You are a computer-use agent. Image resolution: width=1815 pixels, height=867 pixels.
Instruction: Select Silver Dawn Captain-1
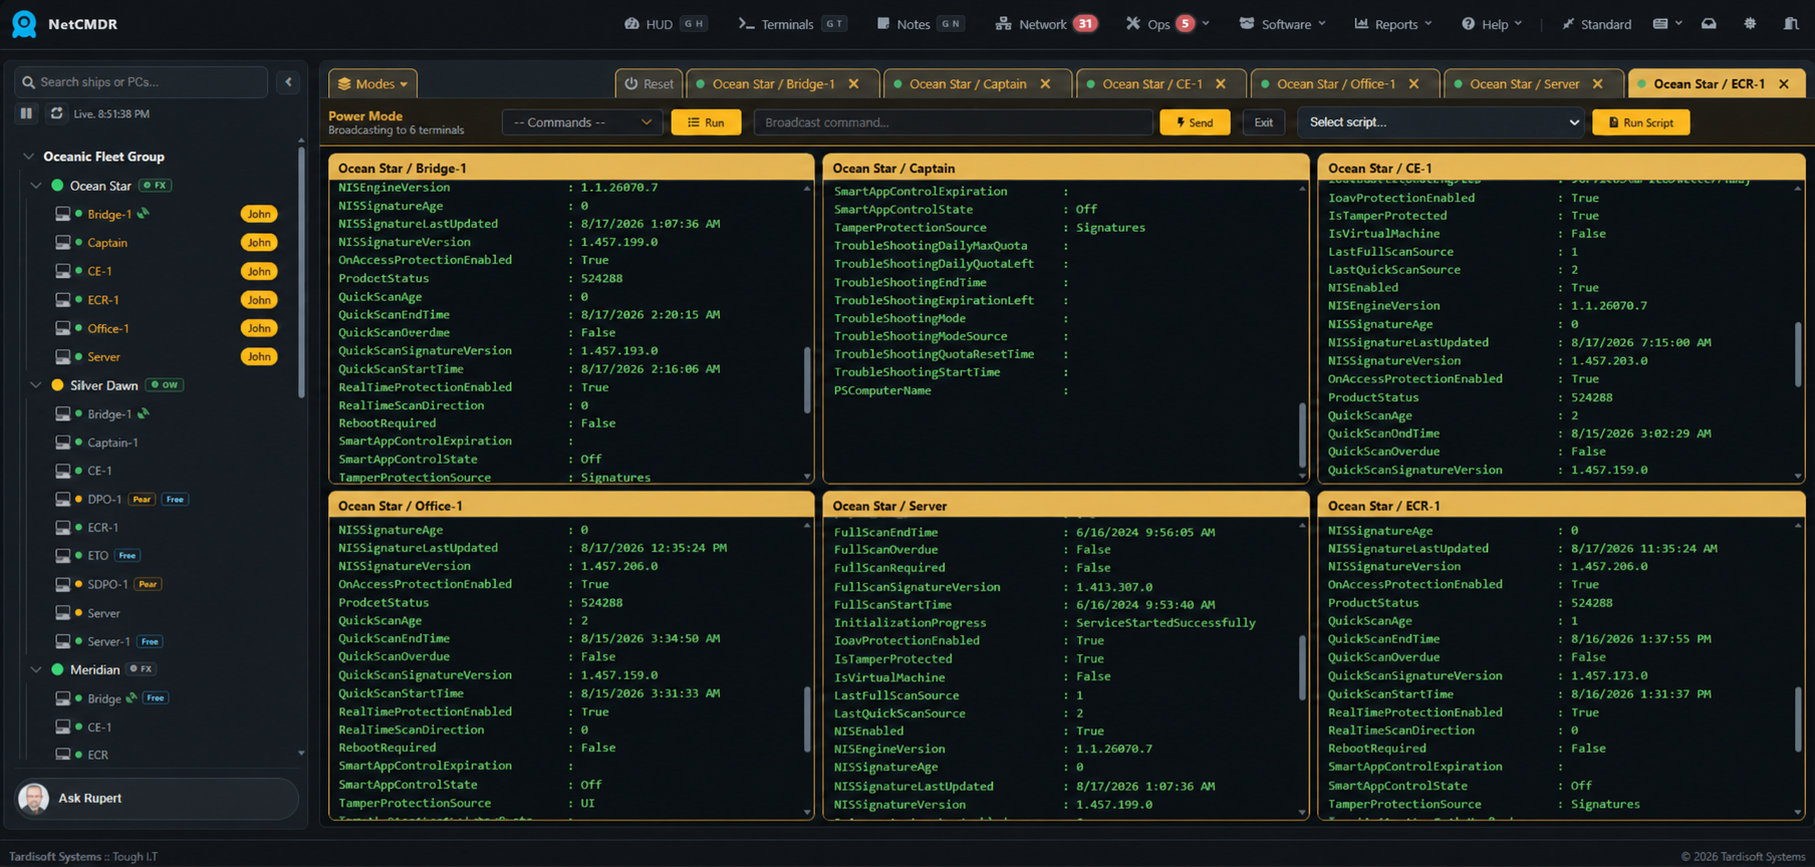pyautogui.click(x=112, y=442)
